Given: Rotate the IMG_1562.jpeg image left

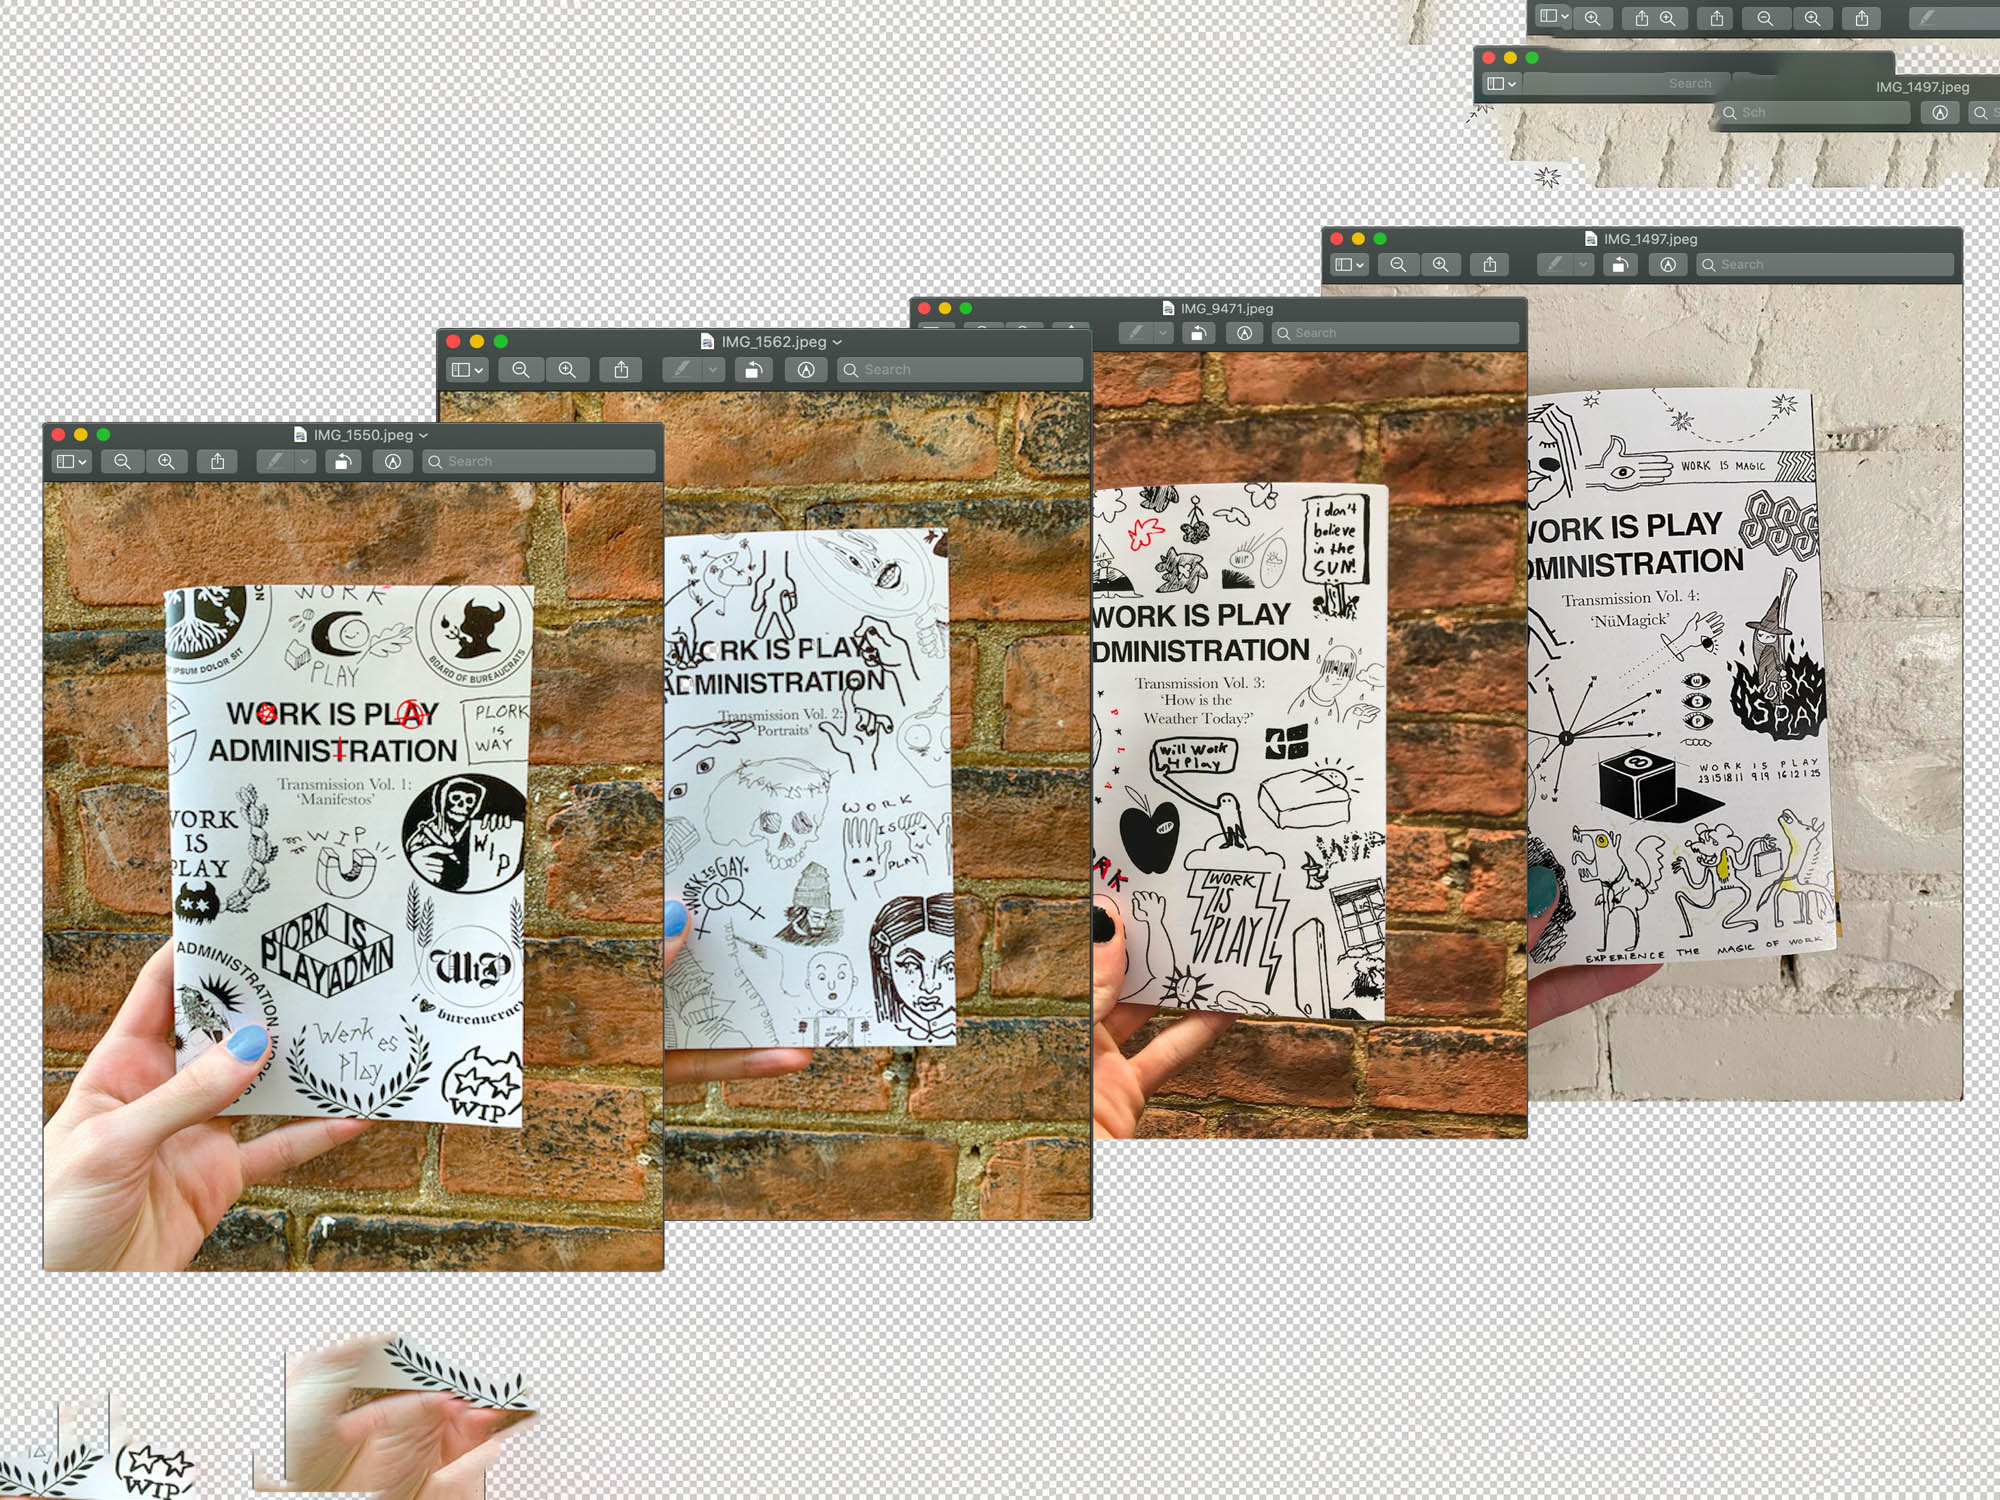Looking at the screenshot, I should click(753, 369).
